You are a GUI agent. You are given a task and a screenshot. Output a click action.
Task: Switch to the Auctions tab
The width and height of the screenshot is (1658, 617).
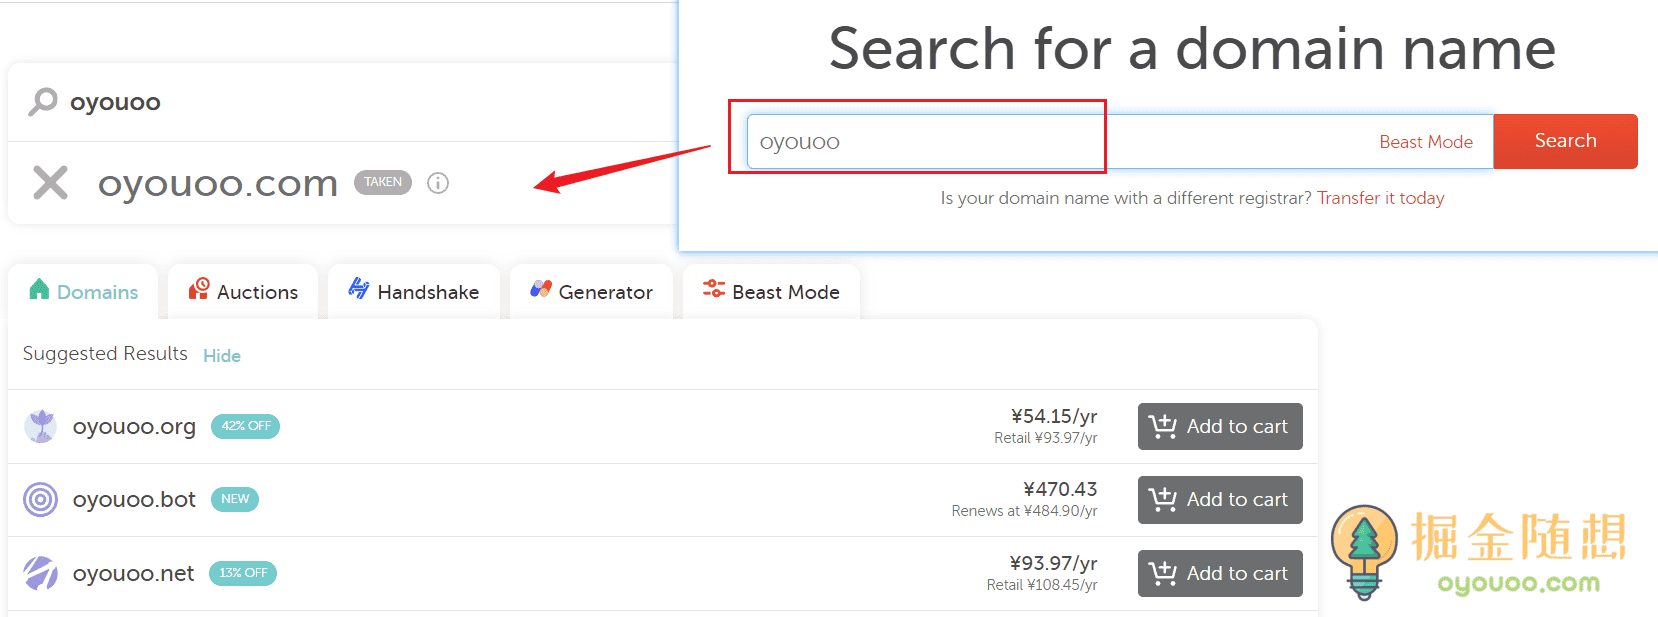(x=243, y=292)
